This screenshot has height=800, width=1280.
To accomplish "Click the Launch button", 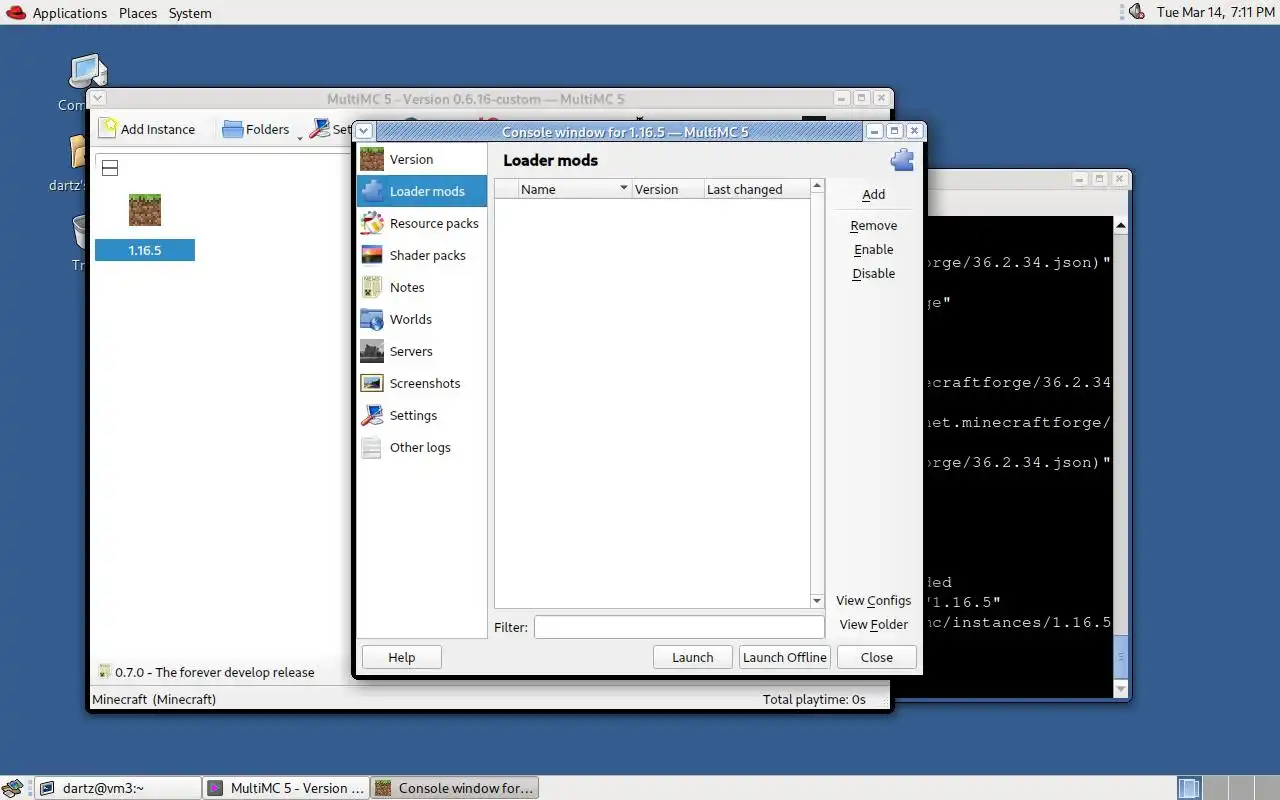I will click(693, 657).
